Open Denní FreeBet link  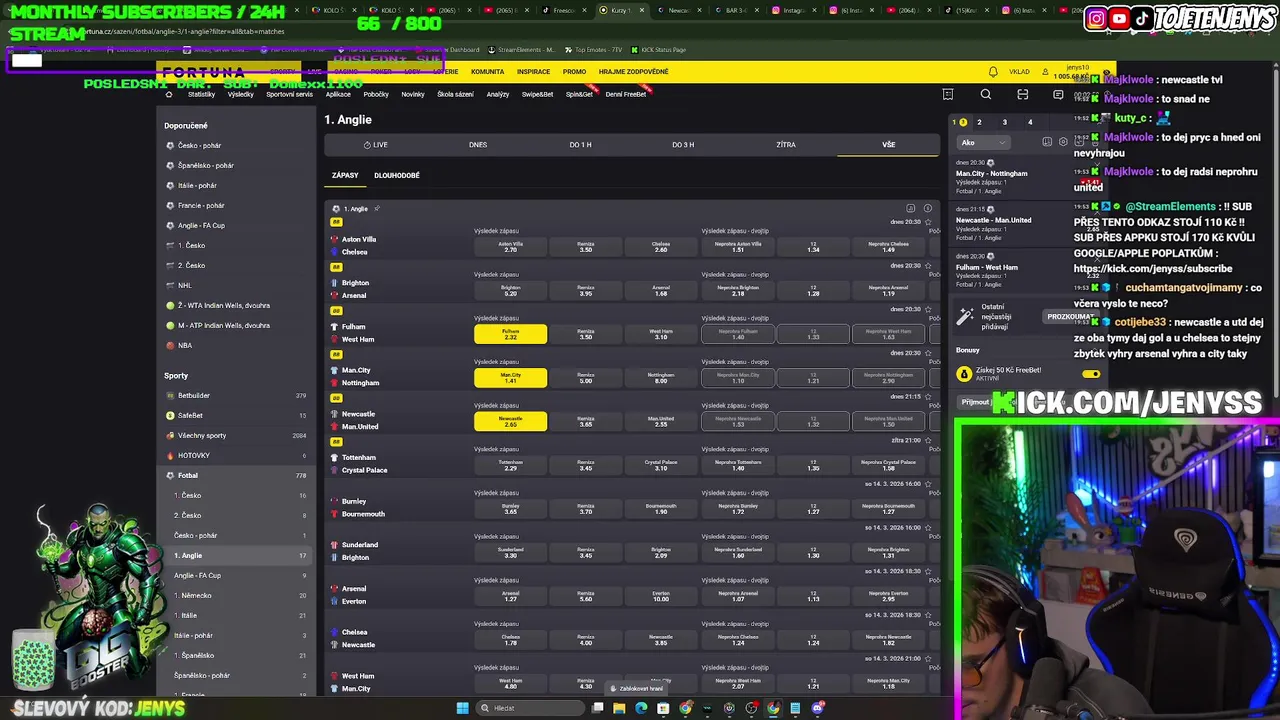point(626,94)
